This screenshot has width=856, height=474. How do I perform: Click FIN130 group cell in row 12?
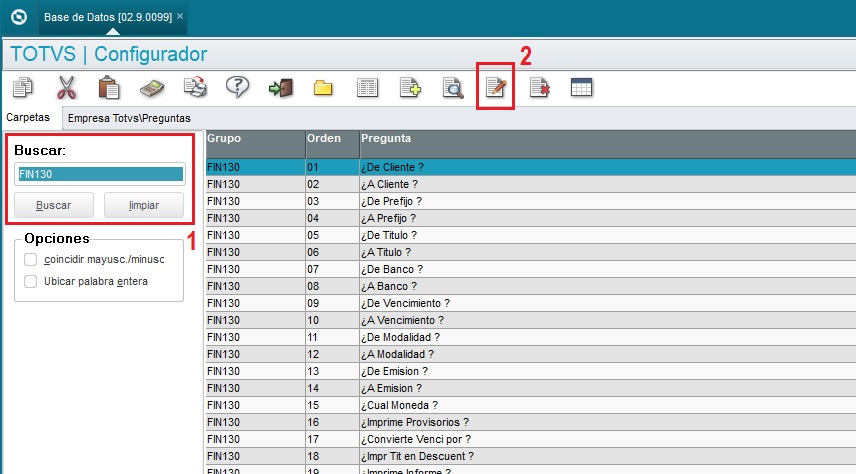click(x=255, y=354)
